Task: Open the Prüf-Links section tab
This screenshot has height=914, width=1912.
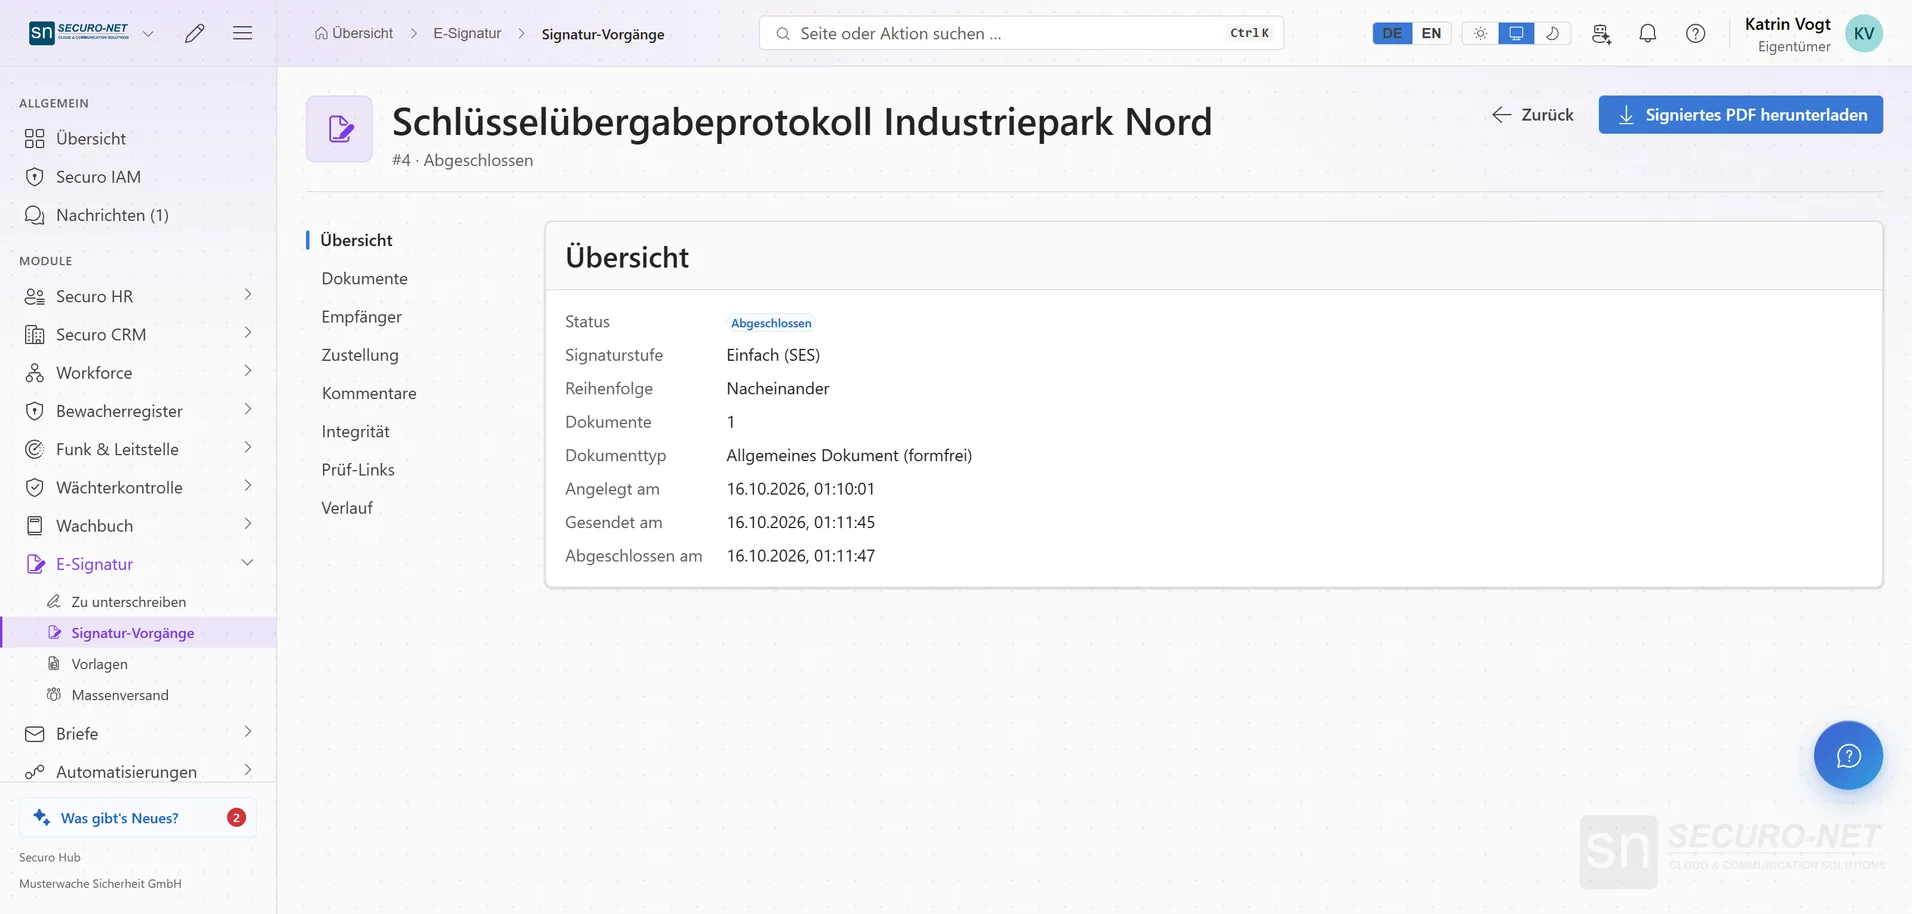Action: (x=358, y=470)
